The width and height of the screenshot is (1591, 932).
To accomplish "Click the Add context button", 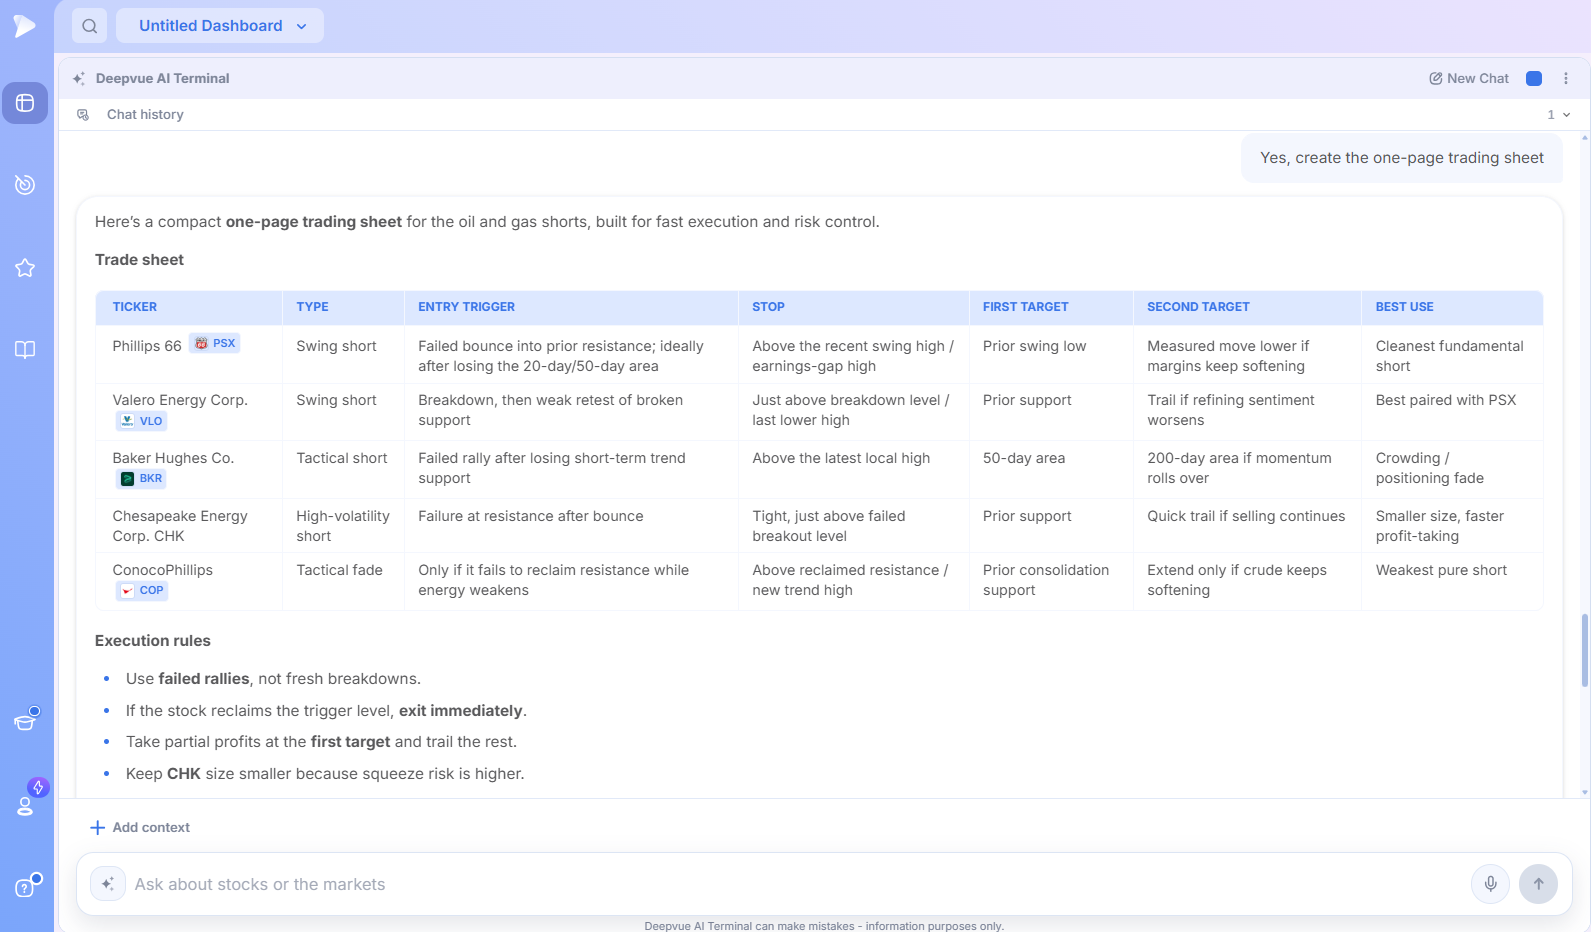I will (x=140, y=828).
